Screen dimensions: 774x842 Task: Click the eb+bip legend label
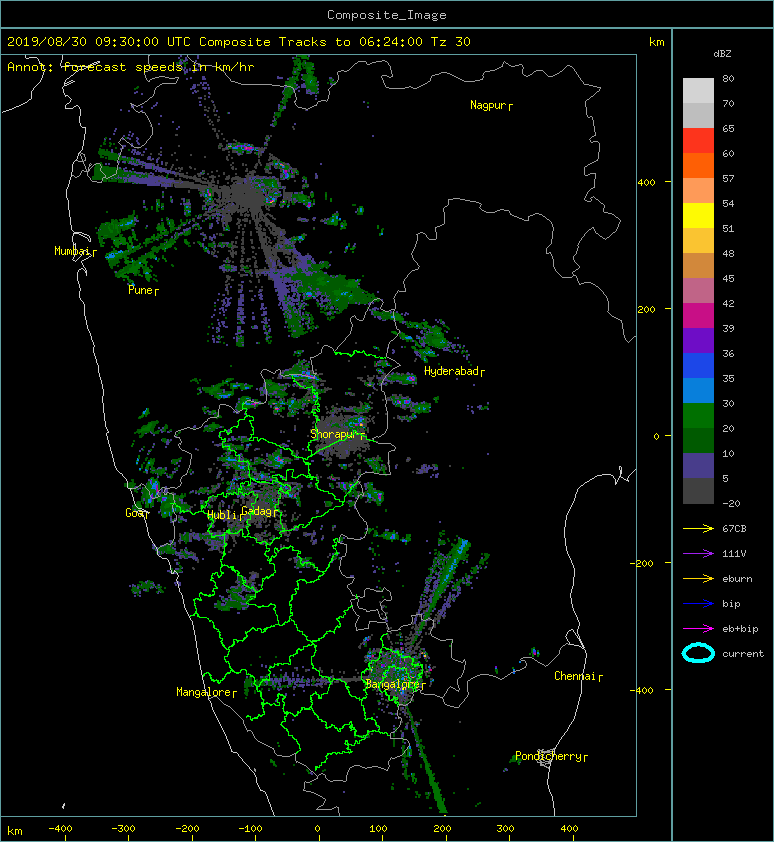tap(740, 628)
